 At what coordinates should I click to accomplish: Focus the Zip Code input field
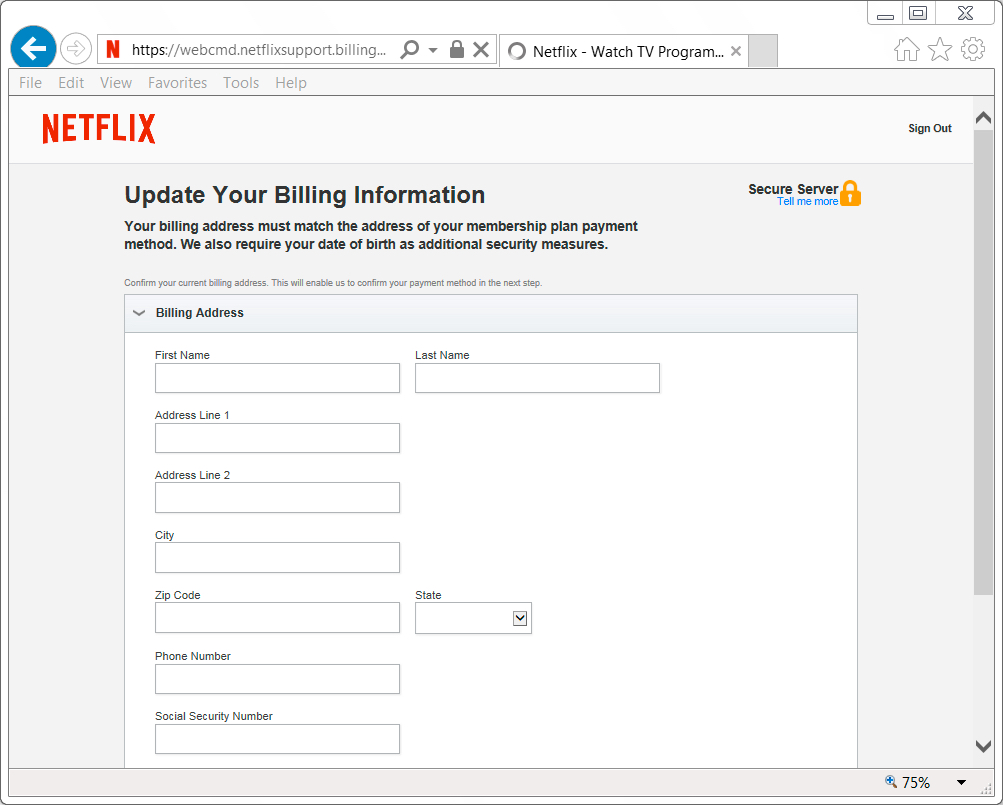pos(277,618)
